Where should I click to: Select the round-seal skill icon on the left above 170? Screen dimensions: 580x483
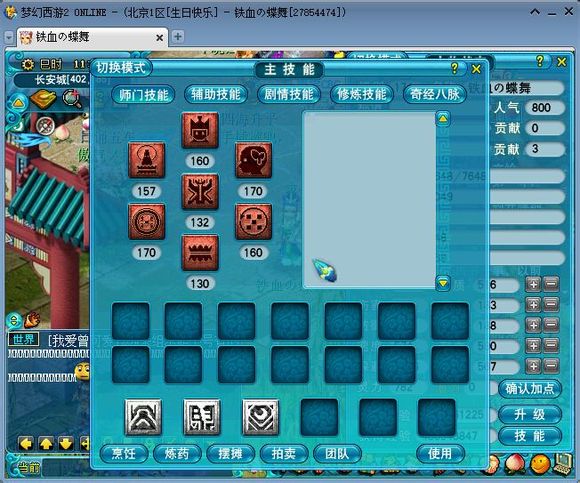pos(146,221)
